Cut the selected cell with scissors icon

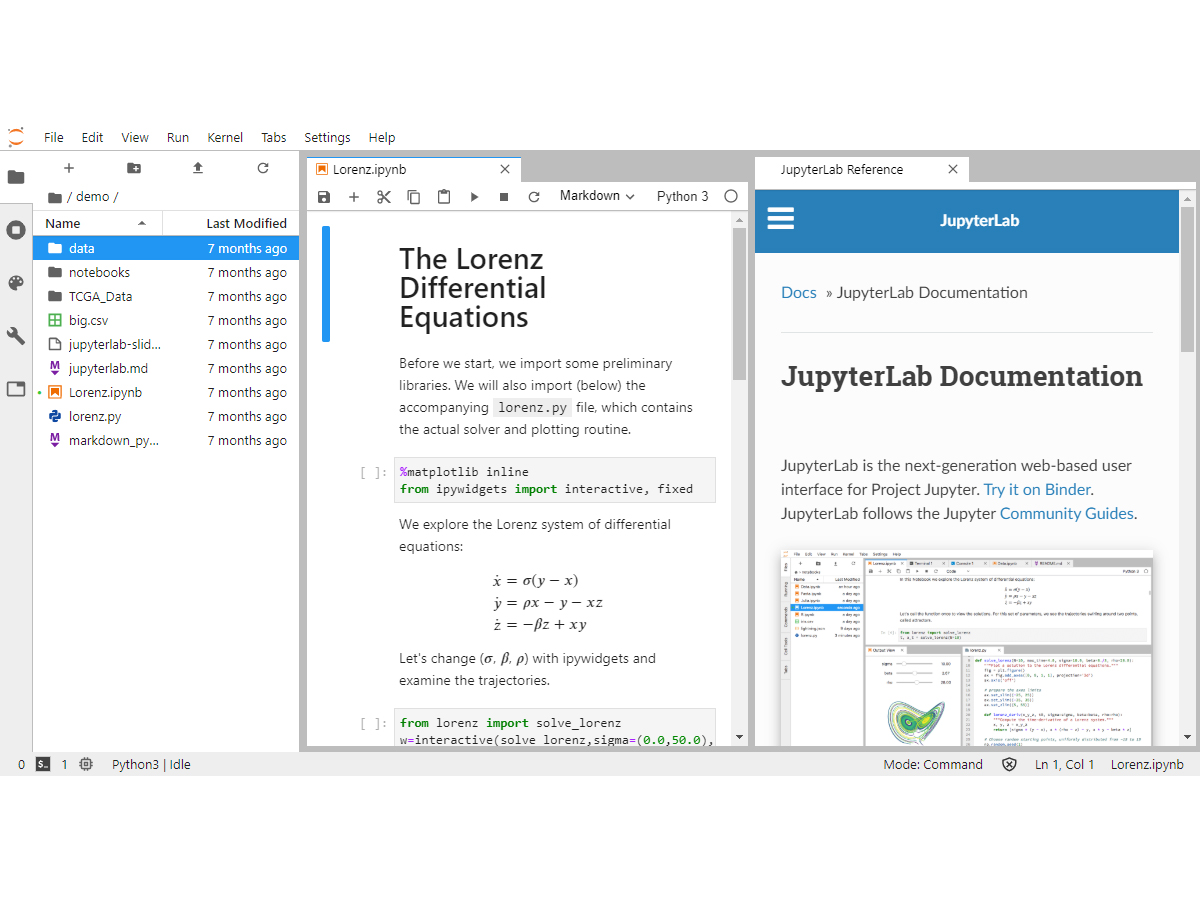pyautogui.click(x=383, y=197)
